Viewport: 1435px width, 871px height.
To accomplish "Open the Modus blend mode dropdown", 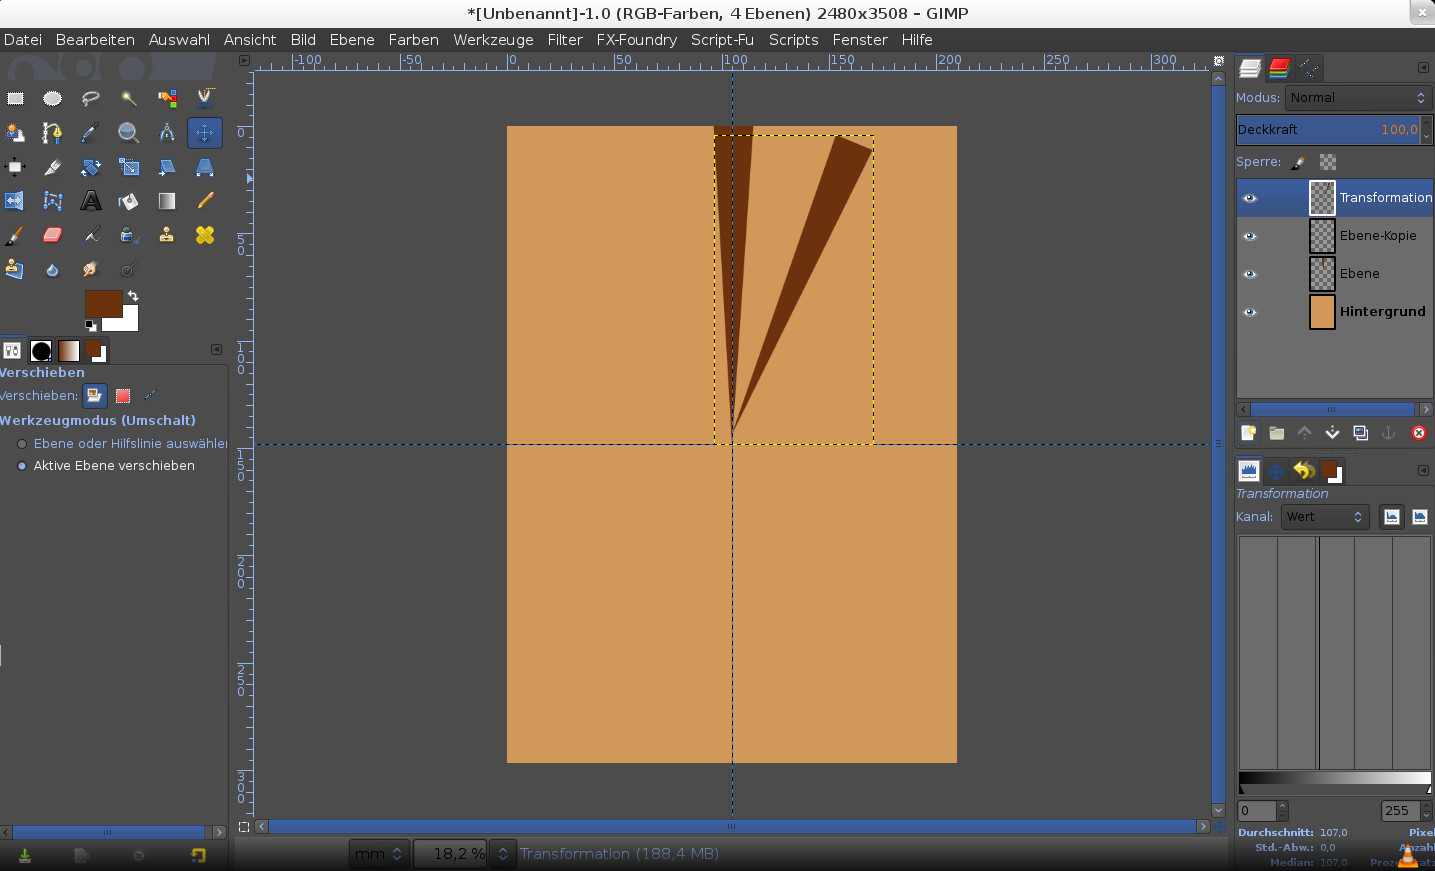I will pyautogui.click(x=1357, y=98).
